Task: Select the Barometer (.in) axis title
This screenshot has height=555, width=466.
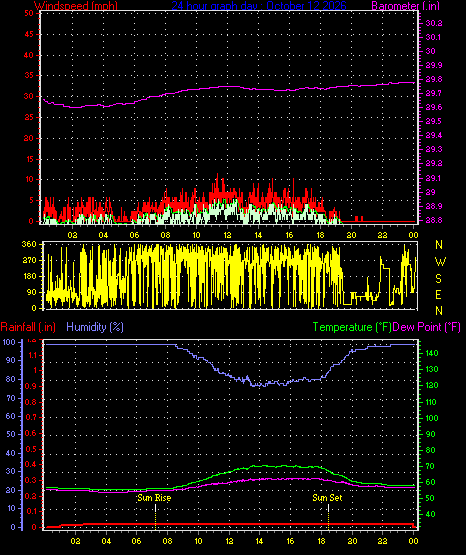Action: [x=405, y=5]
